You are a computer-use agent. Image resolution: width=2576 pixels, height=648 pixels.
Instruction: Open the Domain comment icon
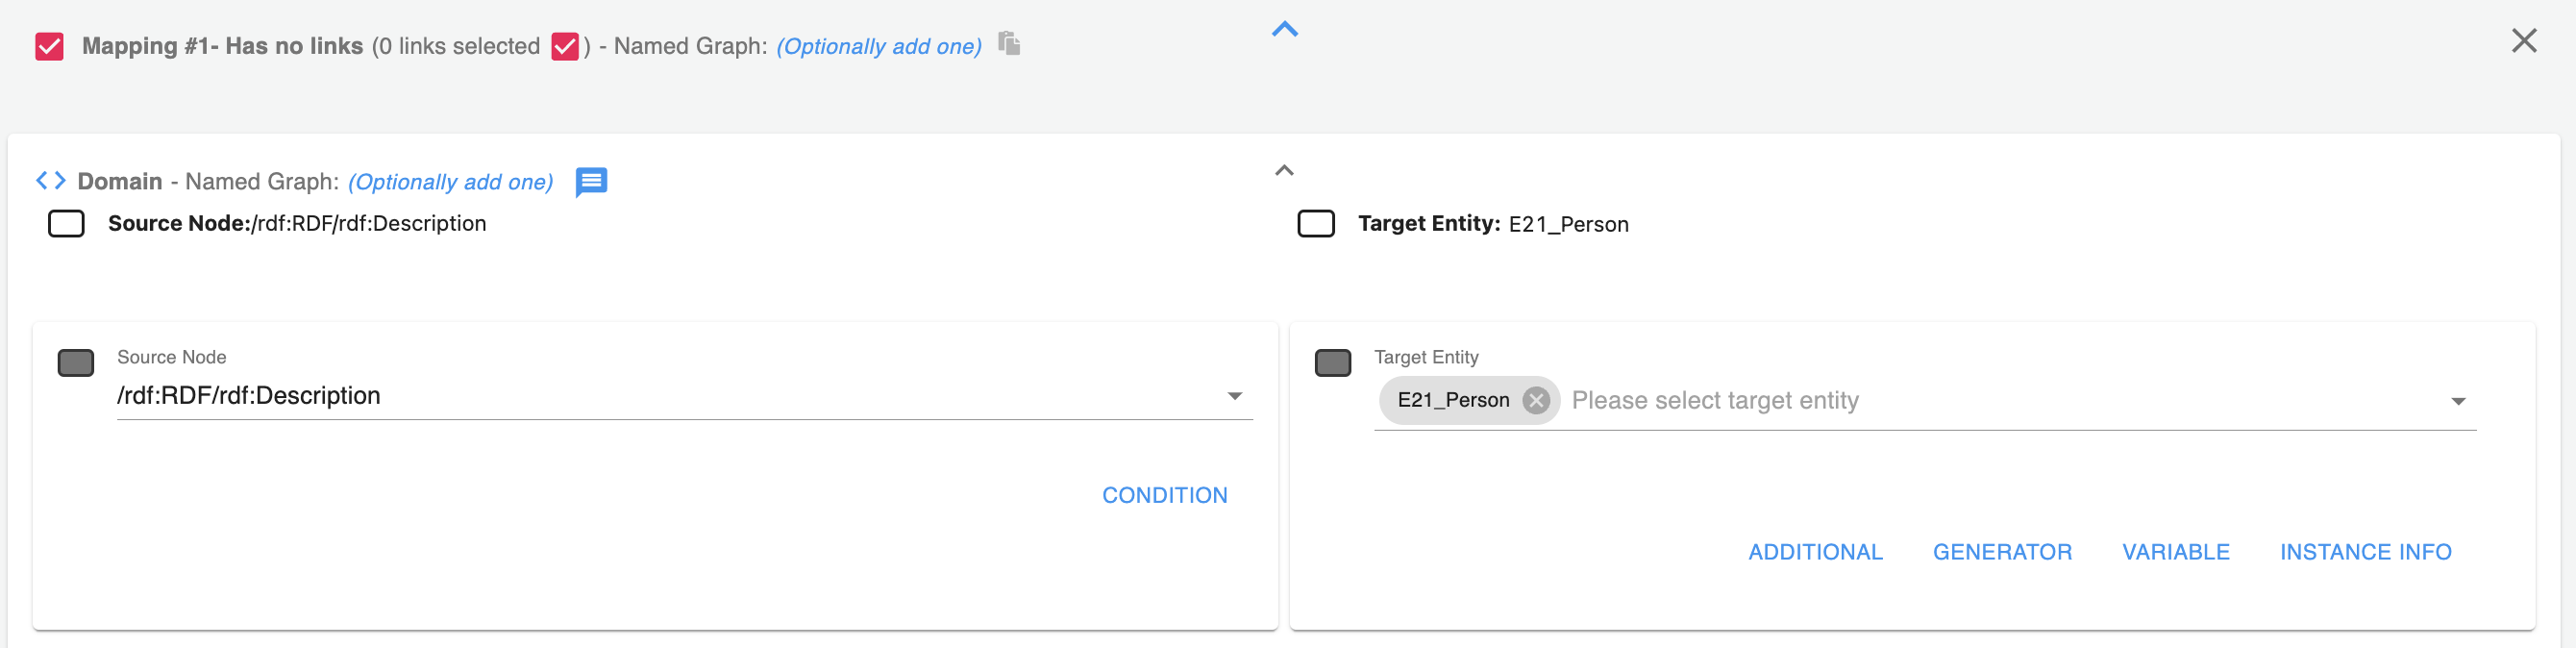click(591, 182)
